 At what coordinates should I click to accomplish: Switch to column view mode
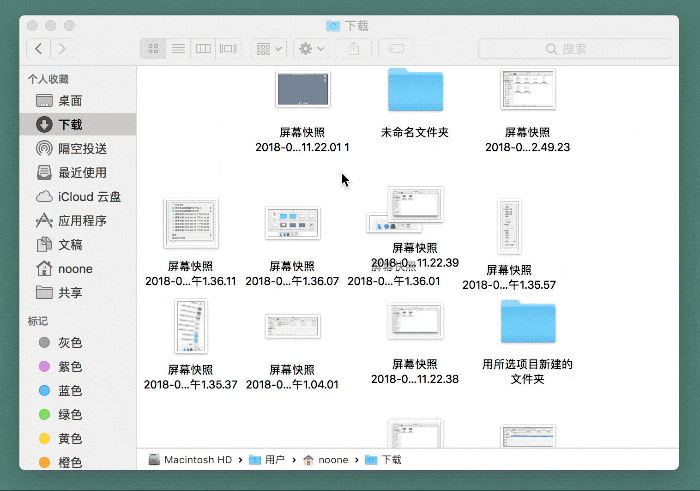point(204,48)
